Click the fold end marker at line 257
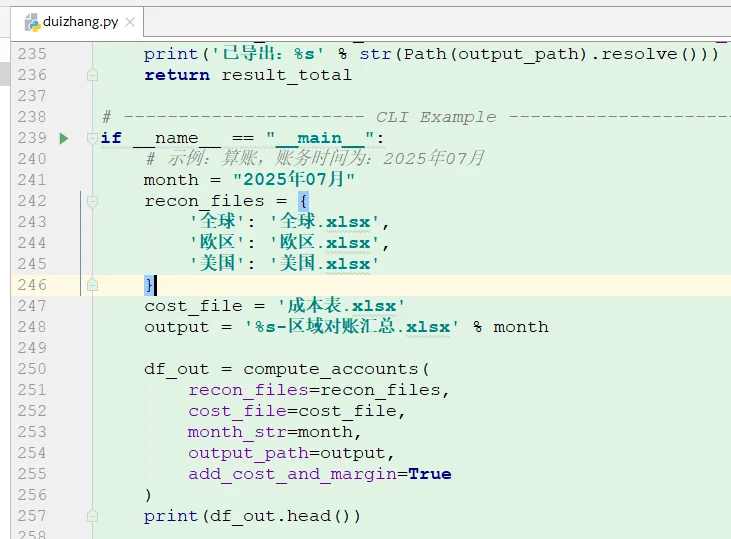This screenshot has width=731, height=539. 92,516
